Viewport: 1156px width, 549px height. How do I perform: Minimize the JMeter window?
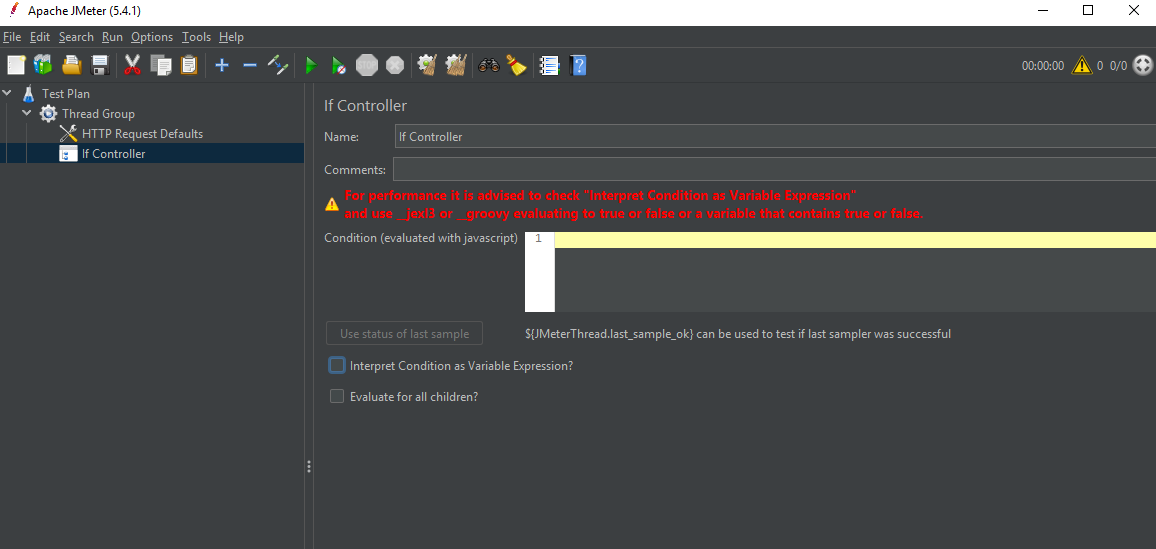point(1042,10)
